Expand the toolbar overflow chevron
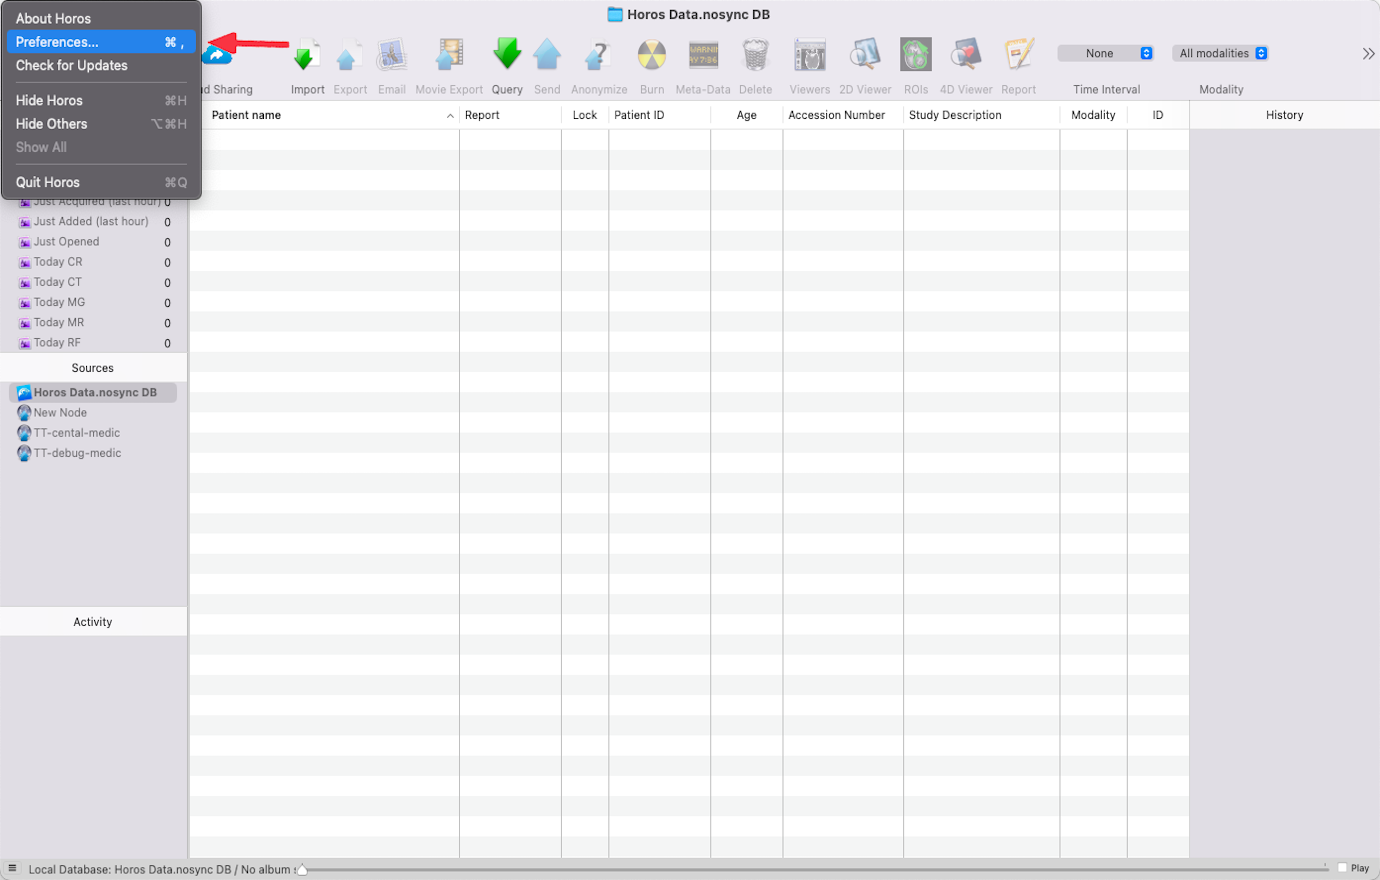 tap(1368, 53)
